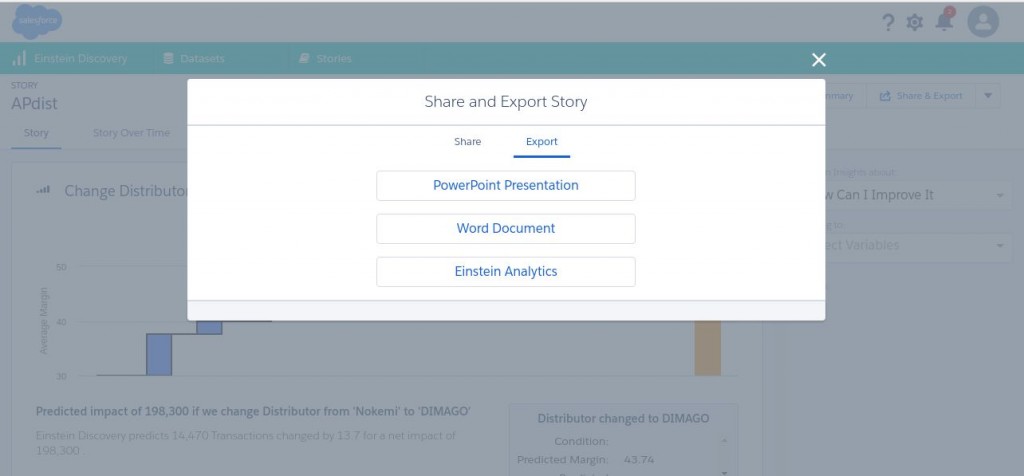Open the user profile avatar
The height and width of the screenshot is (476, 1024).
point(984,21)
